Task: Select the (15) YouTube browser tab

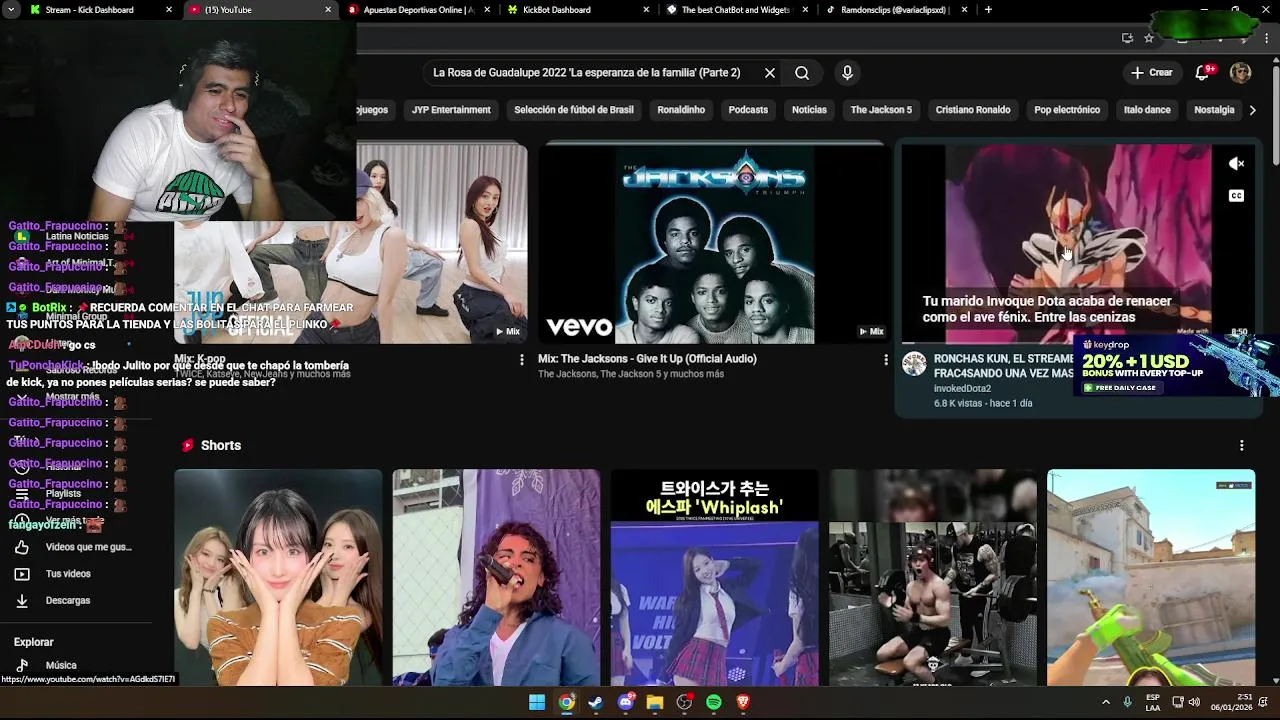Action: 259,10
